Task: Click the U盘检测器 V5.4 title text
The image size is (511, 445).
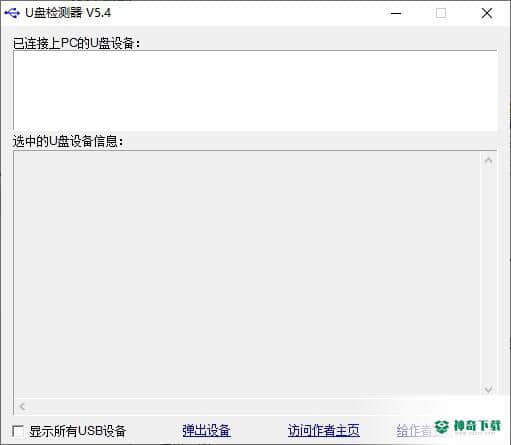Action: coord(68,13)
